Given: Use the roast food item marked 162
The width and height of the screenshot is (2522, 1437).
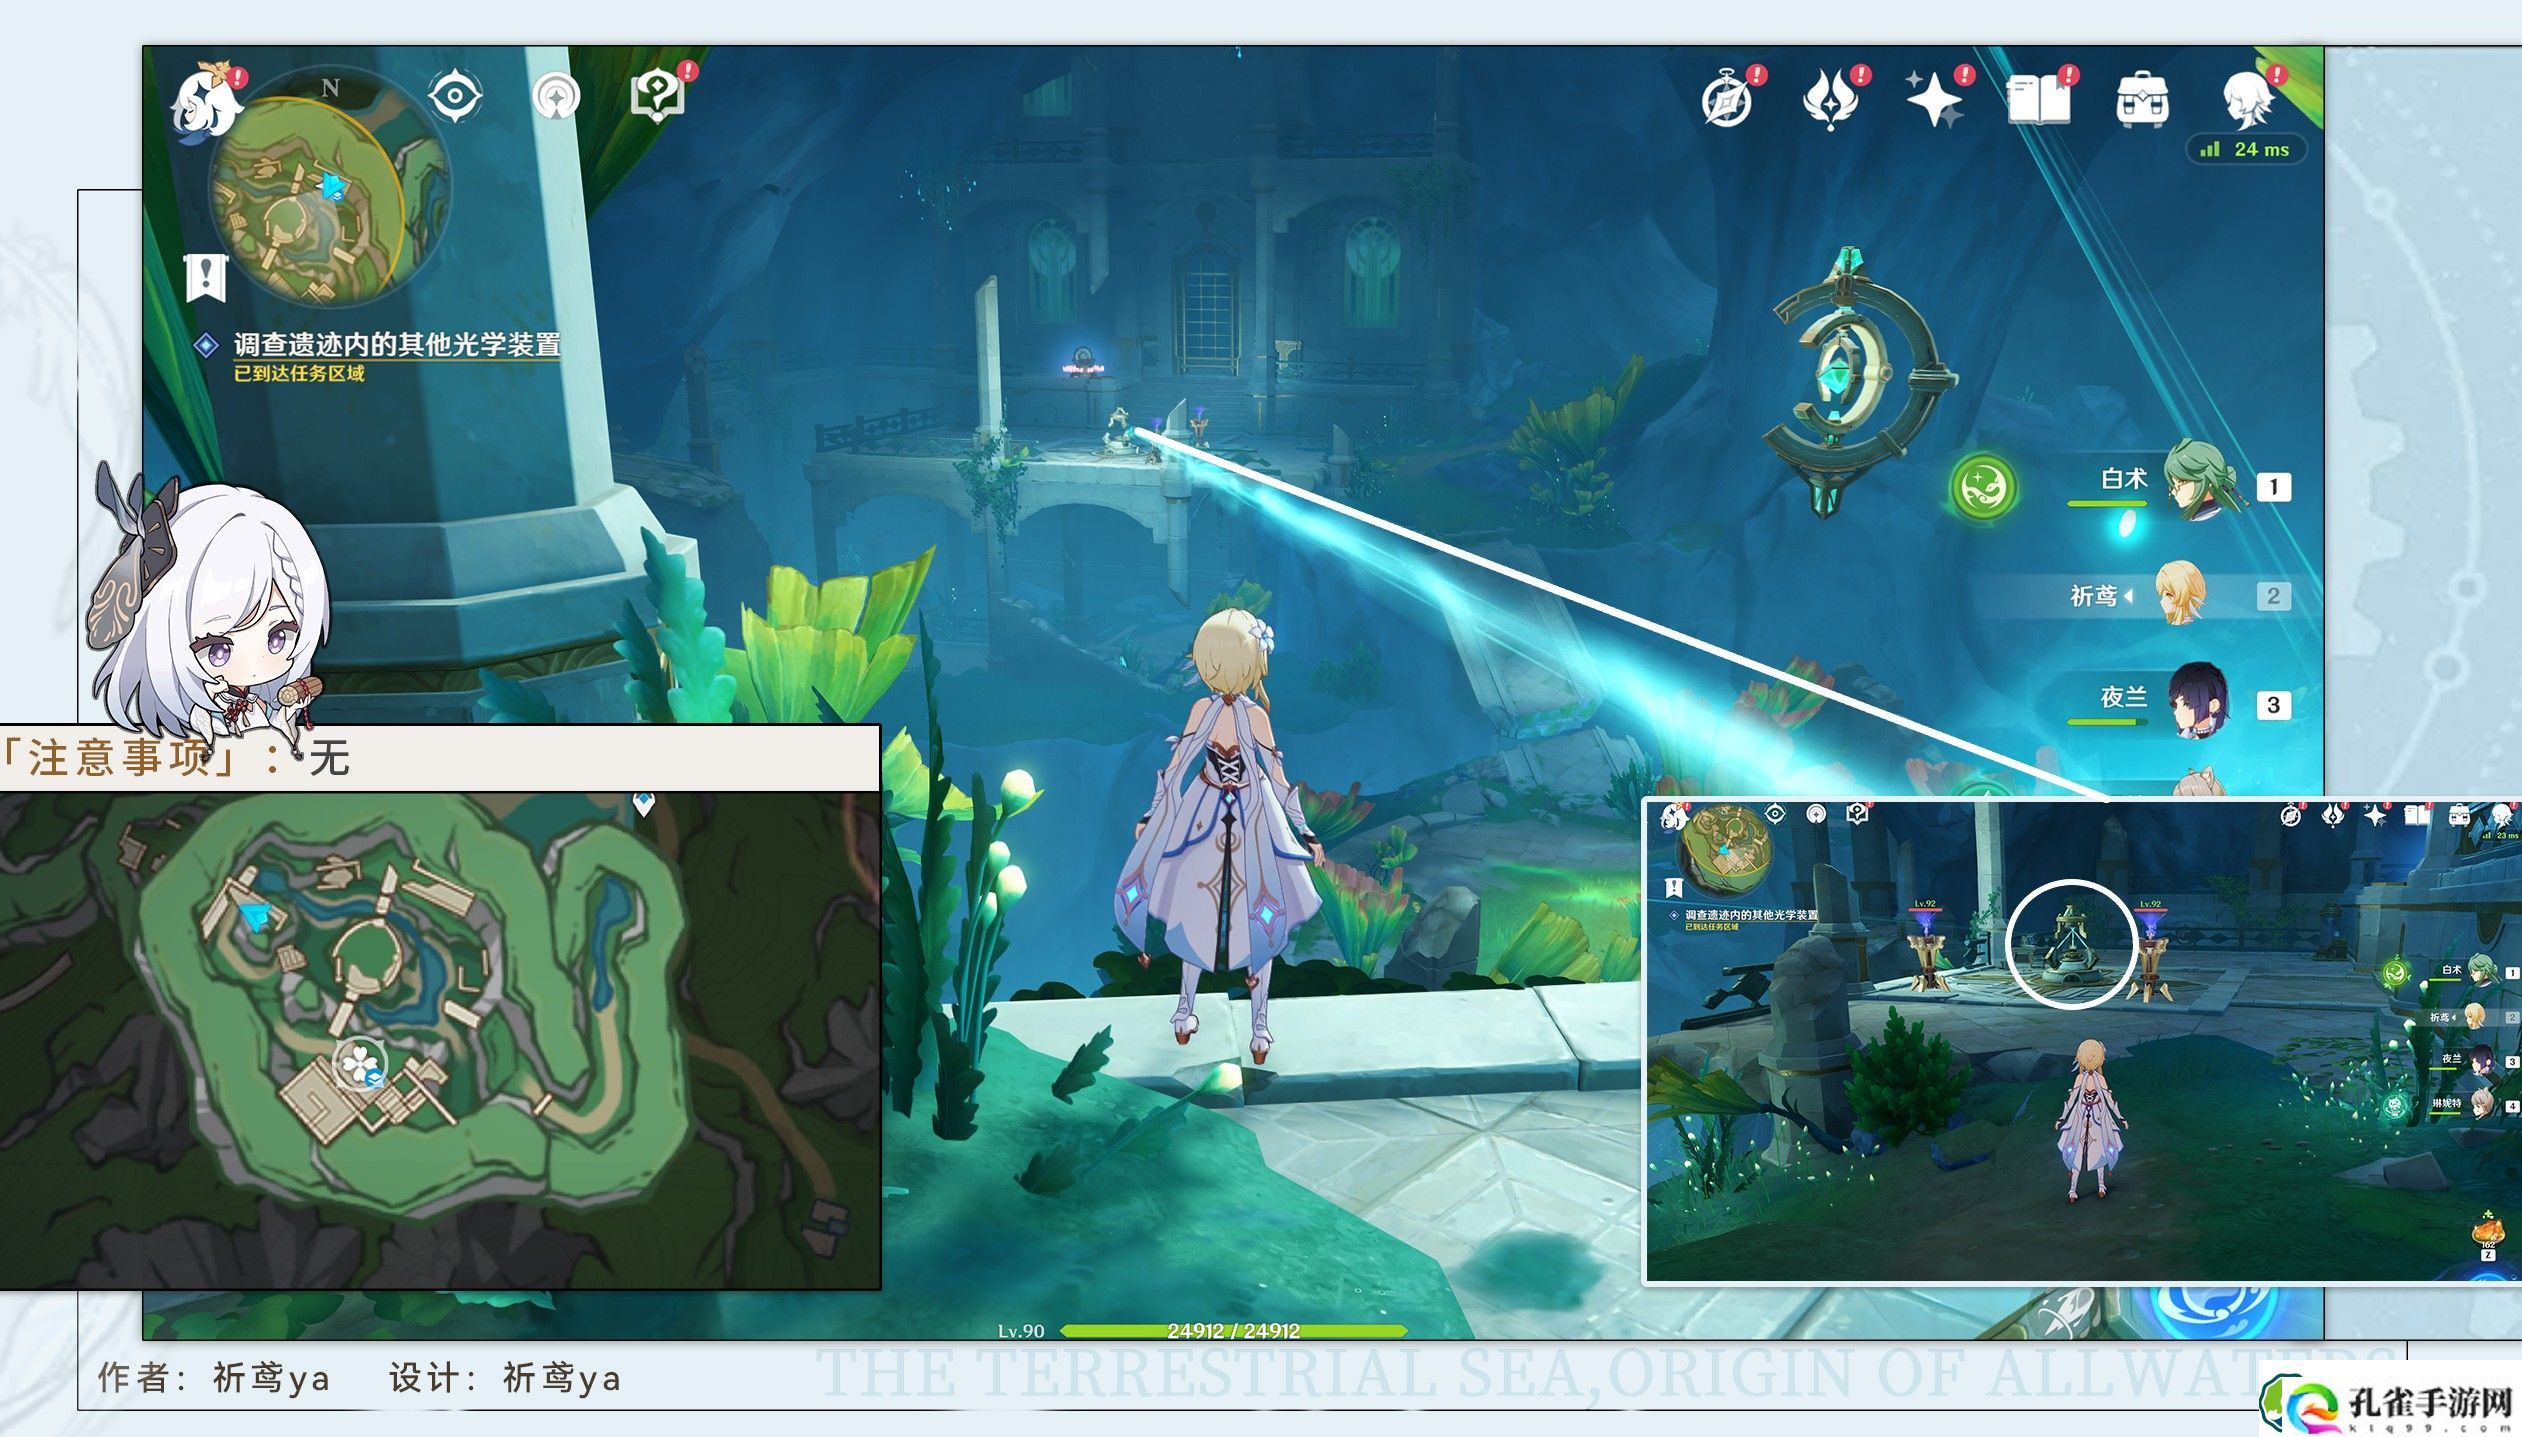Looking at the screenshot, I should point(2489,1230).
